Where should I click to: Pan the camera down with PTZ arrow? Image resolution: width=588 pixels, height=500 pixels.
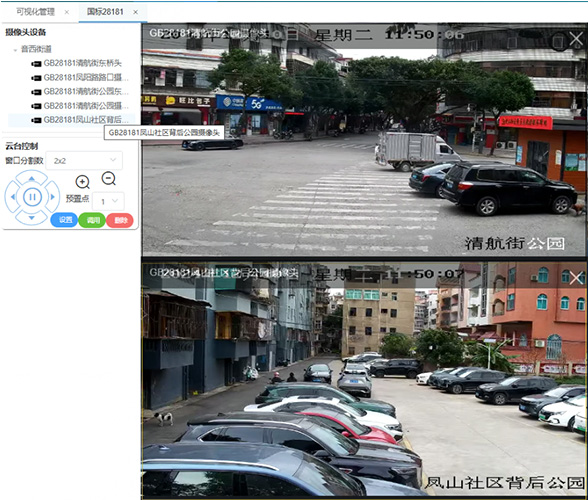[32, 218]
